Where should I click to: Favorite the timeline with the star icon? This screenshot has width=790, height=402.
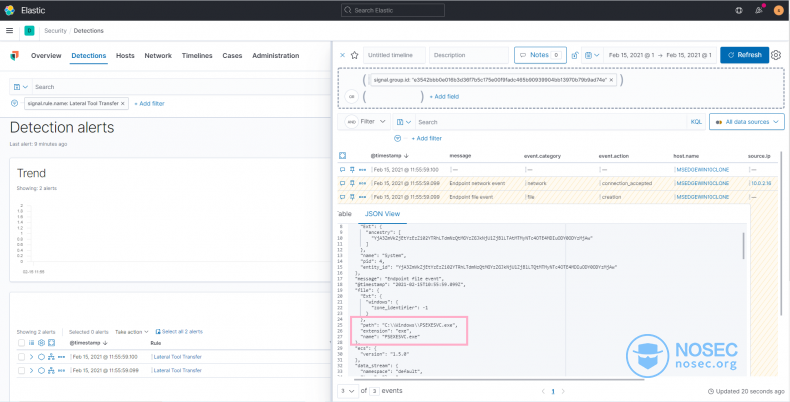click(354, 55)
